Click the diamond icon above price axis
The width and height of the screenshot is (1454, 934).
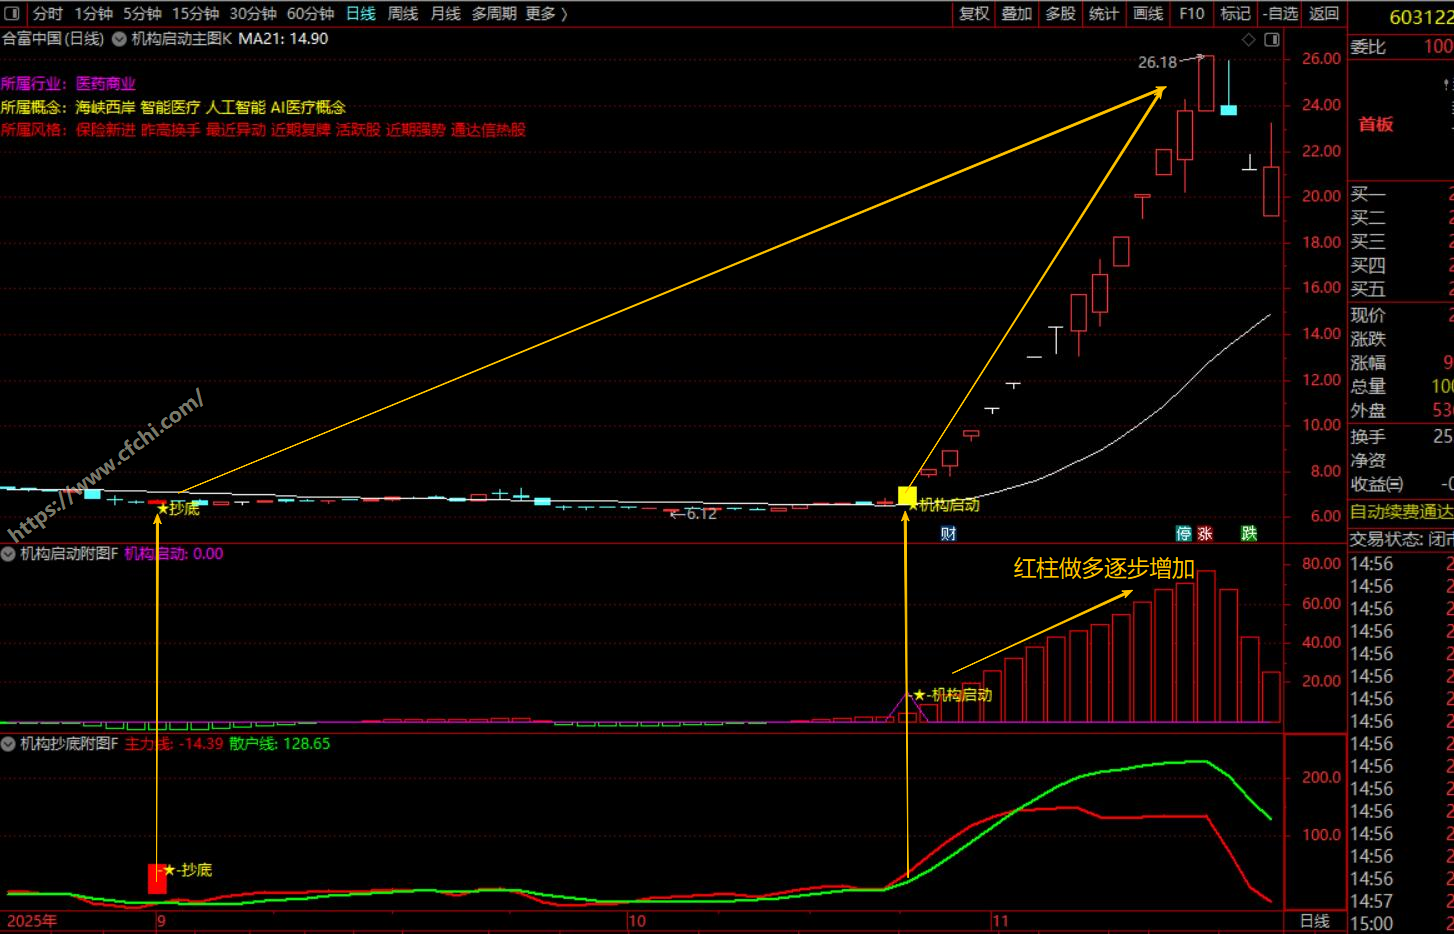[1248, 40]
